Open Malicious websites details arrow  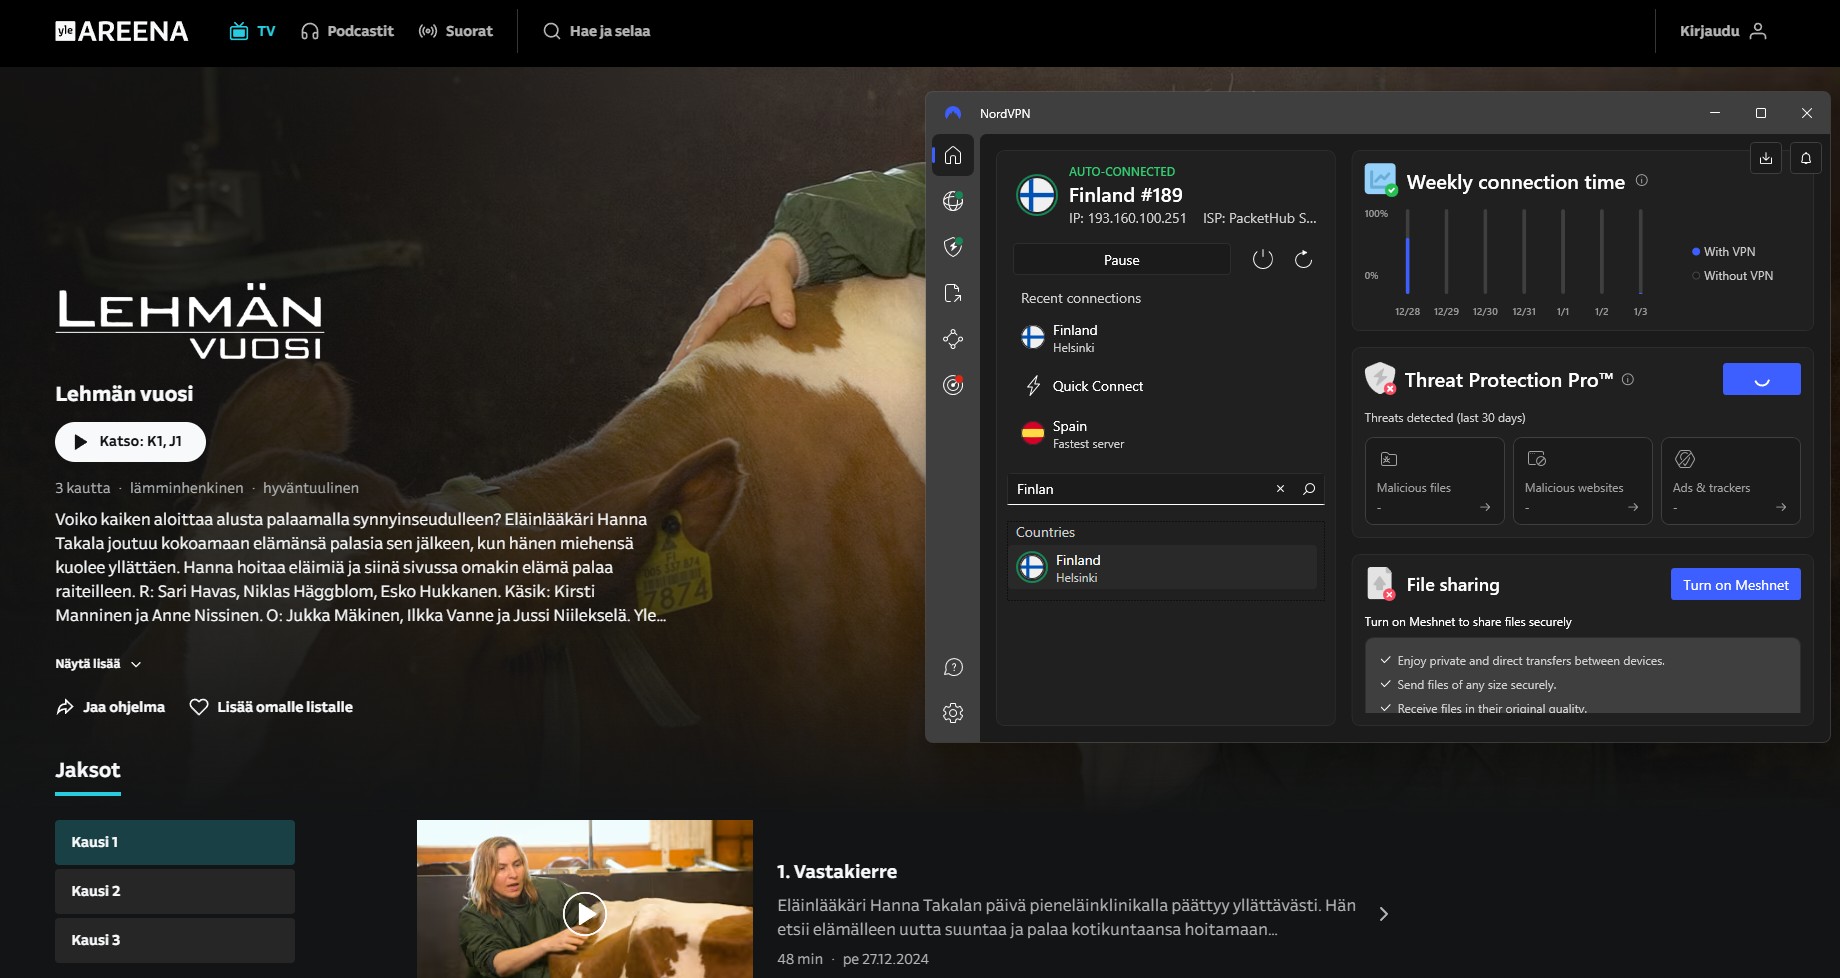click(1634, 507)
